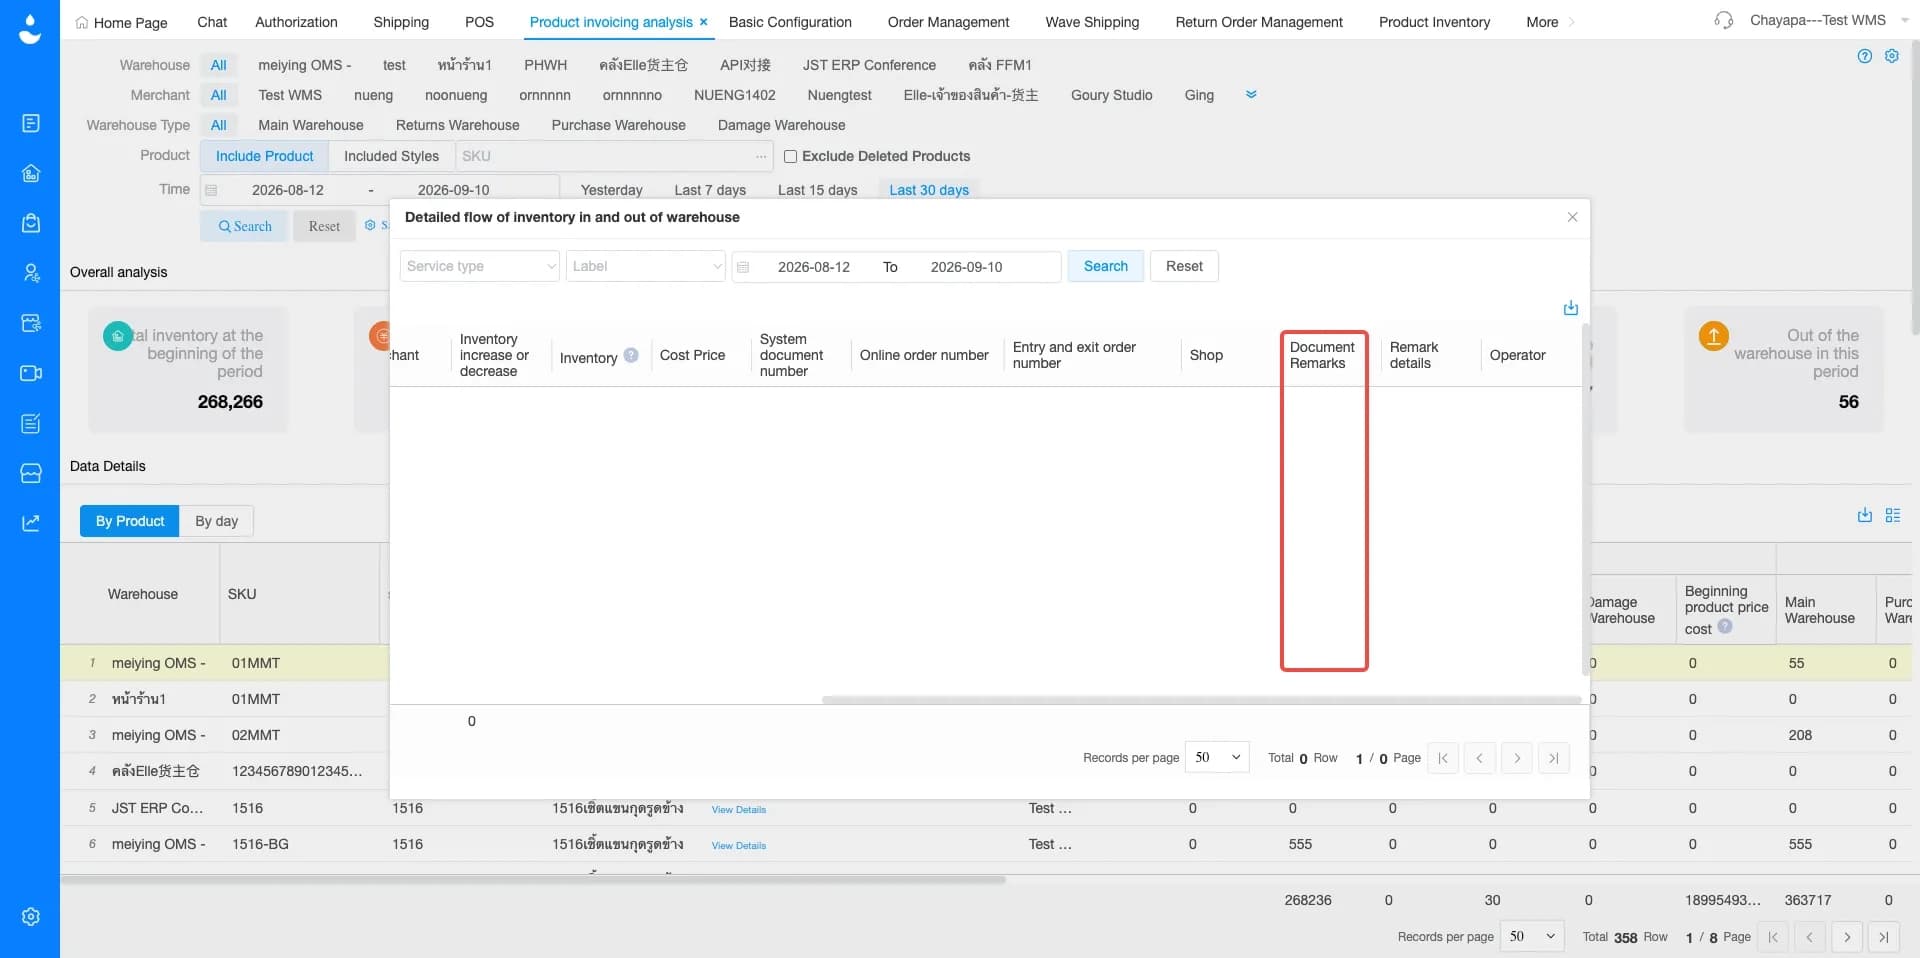
Task: Click Beginning product price cost help icon
Action: pos(1725,627)
